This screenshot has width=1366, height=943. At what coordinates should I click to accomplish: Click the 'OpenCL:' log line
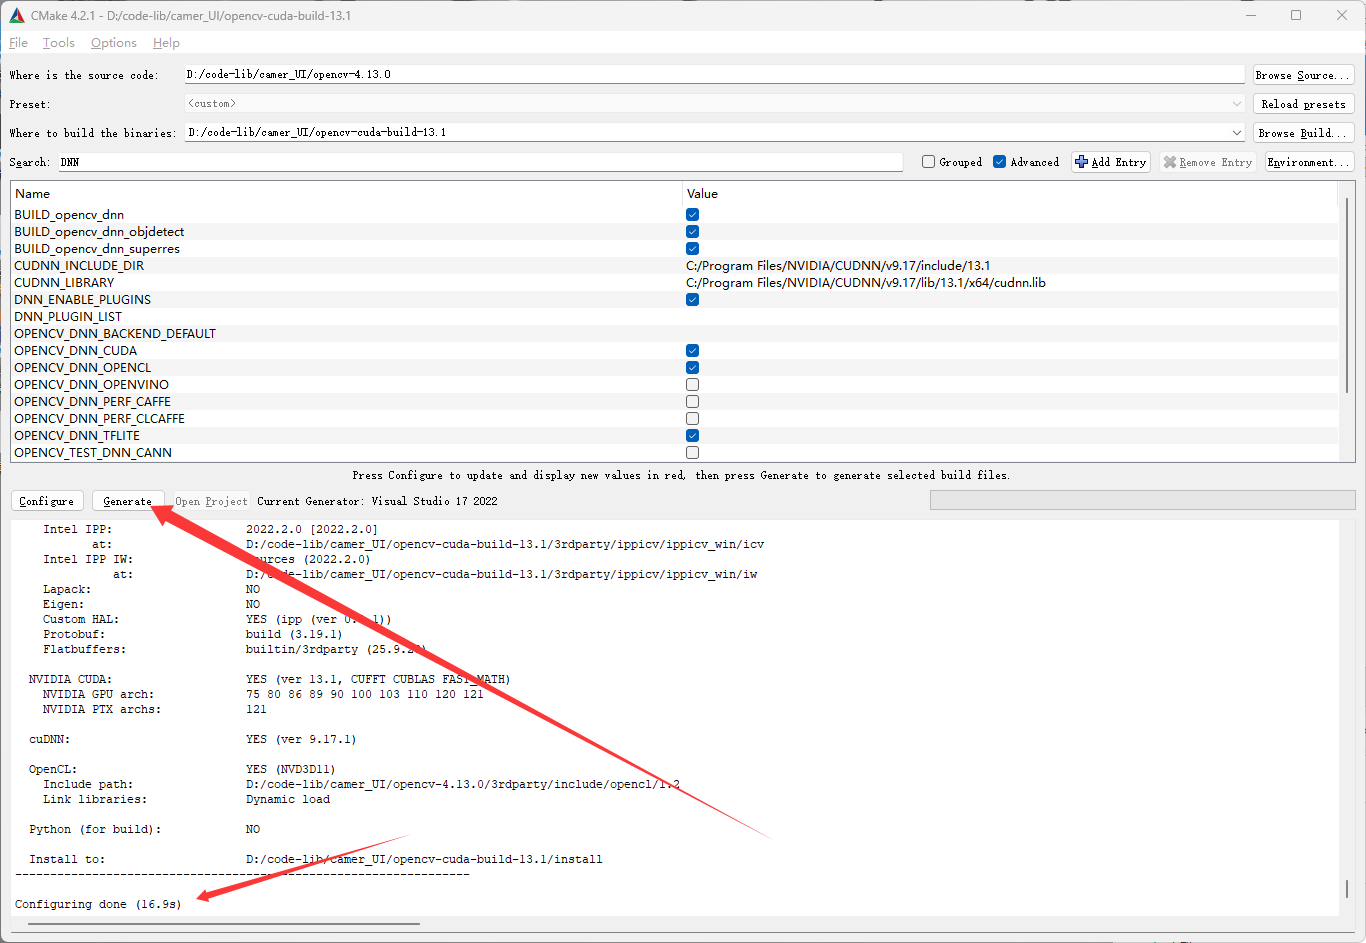pos(53,769)
